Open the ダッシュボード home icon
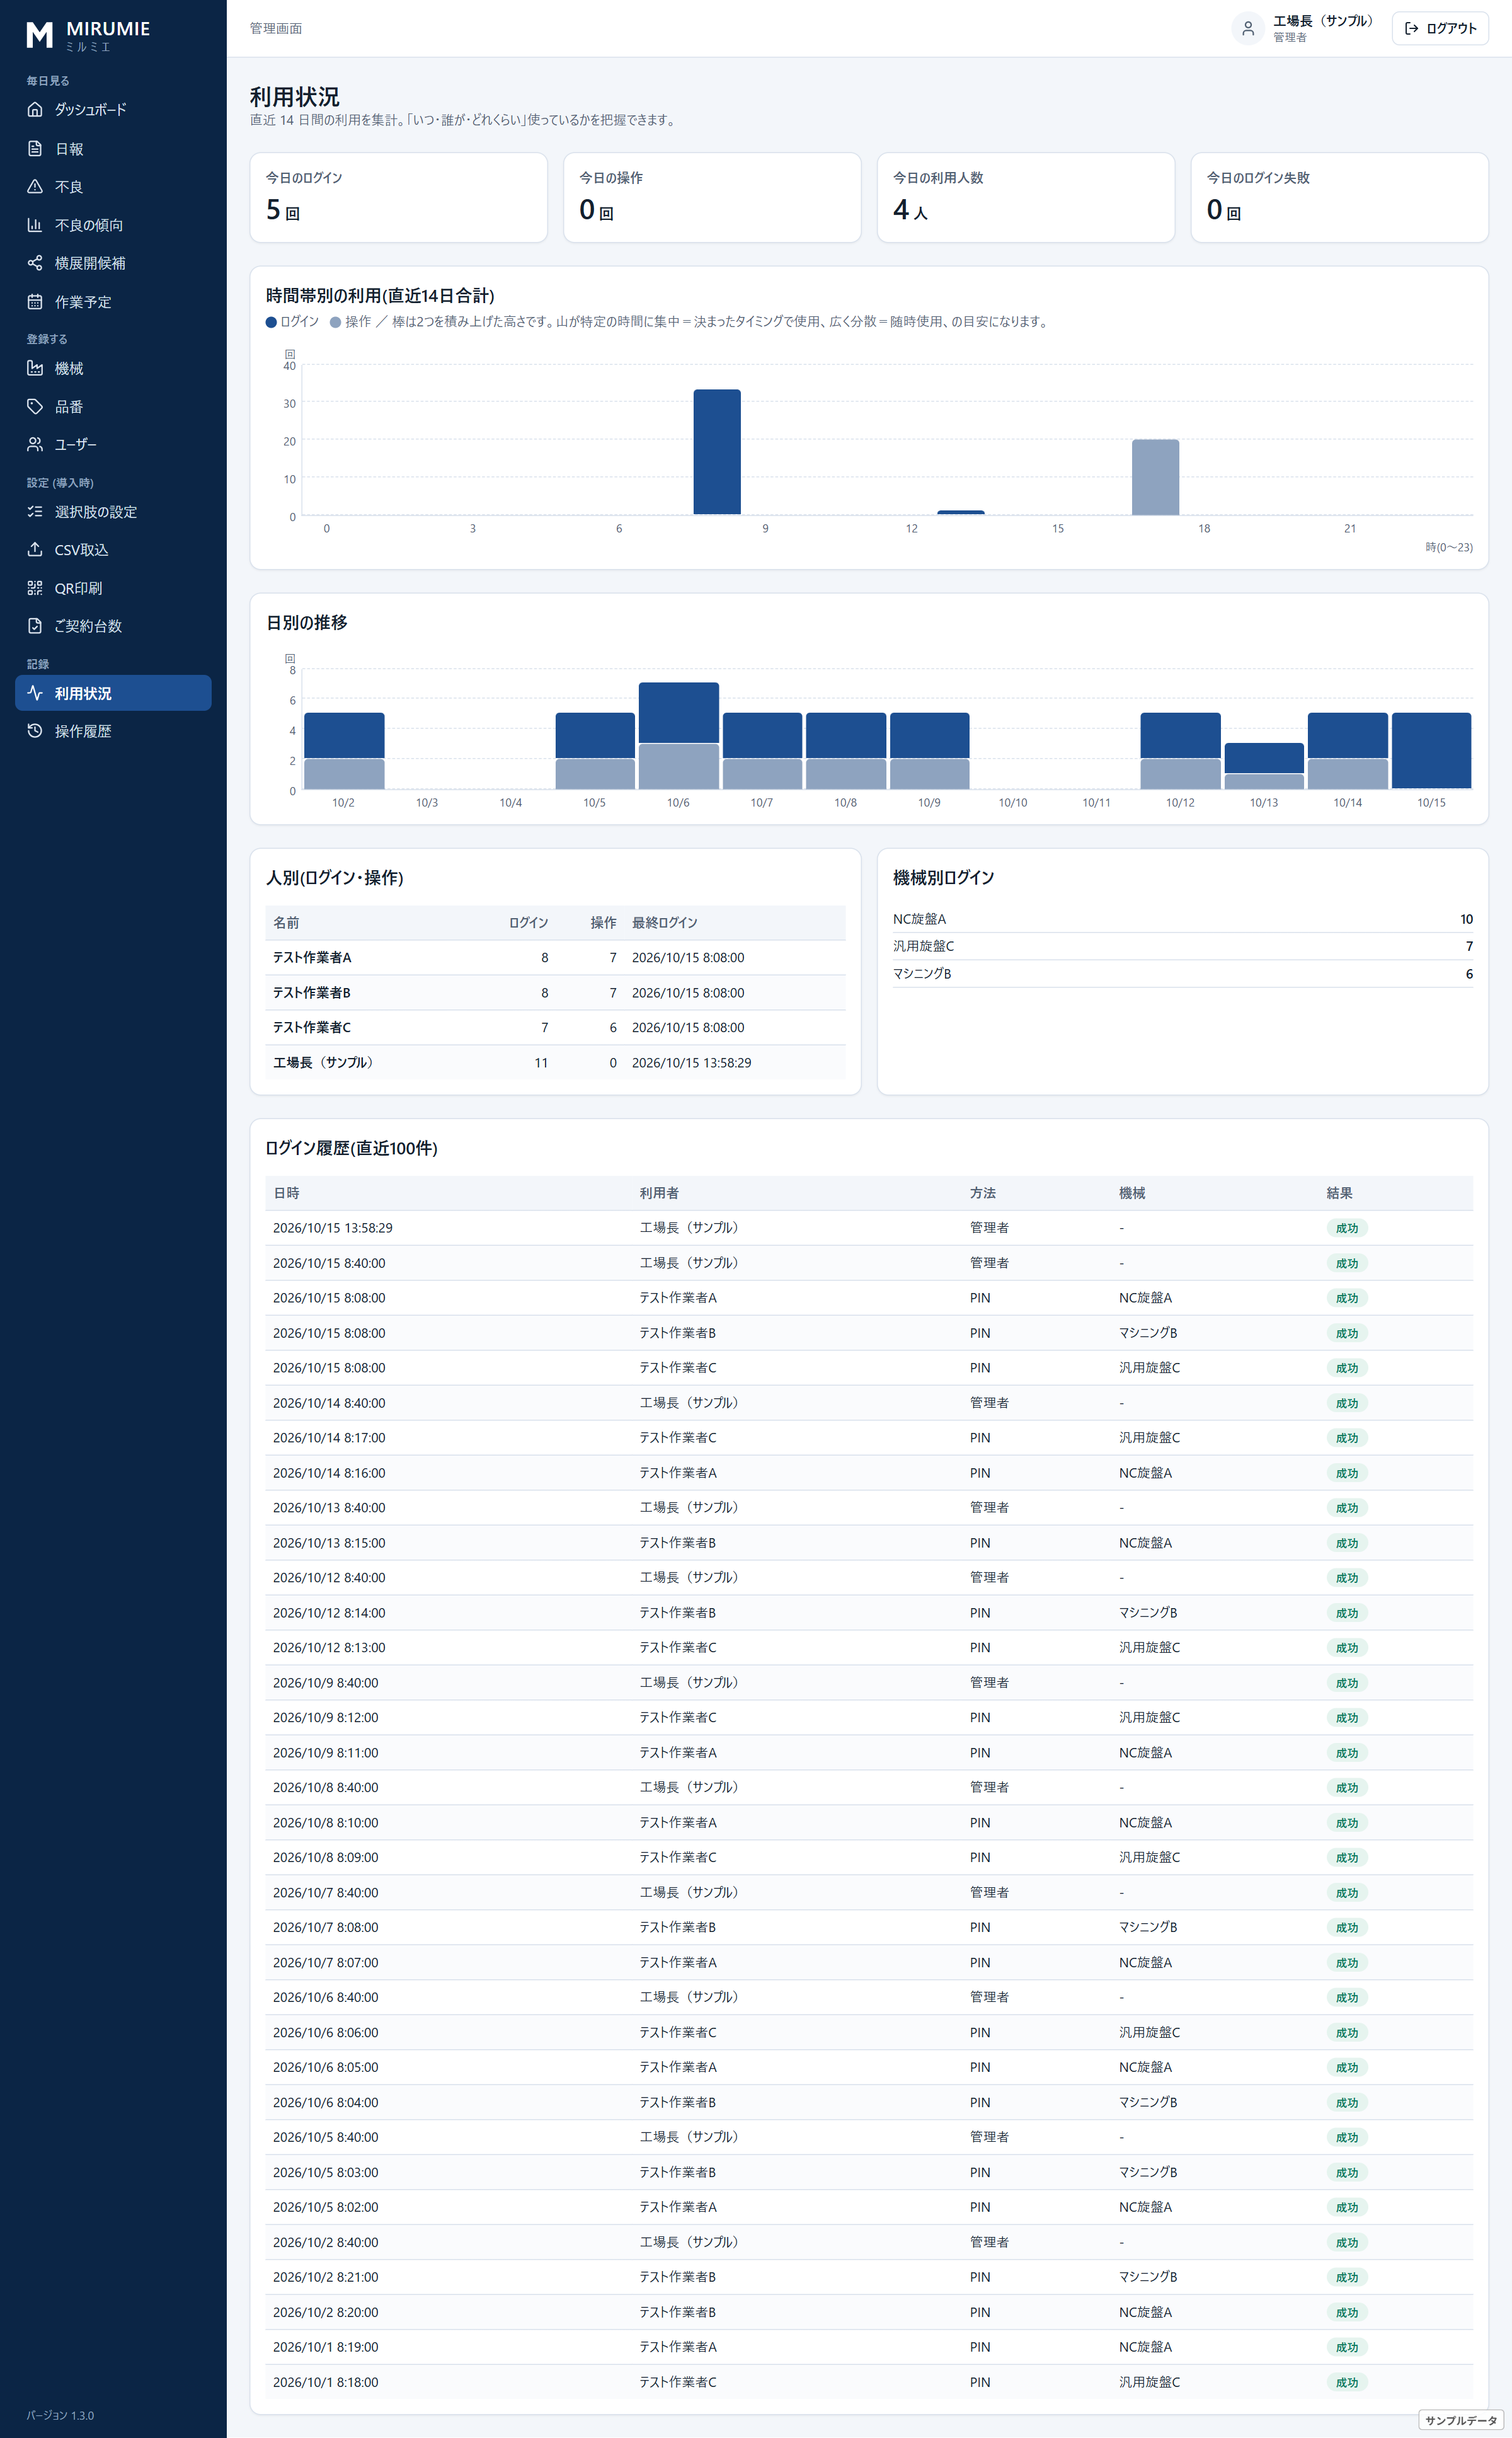1512x2438 pixels. pyautogui.click(x=35, y=110)
